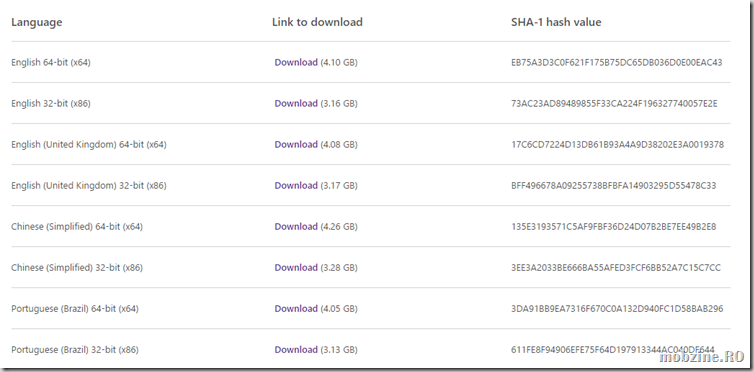Download the English 32-bit (x86) ISO
This screenshot has height=372, width=754.
click(296, 103)
